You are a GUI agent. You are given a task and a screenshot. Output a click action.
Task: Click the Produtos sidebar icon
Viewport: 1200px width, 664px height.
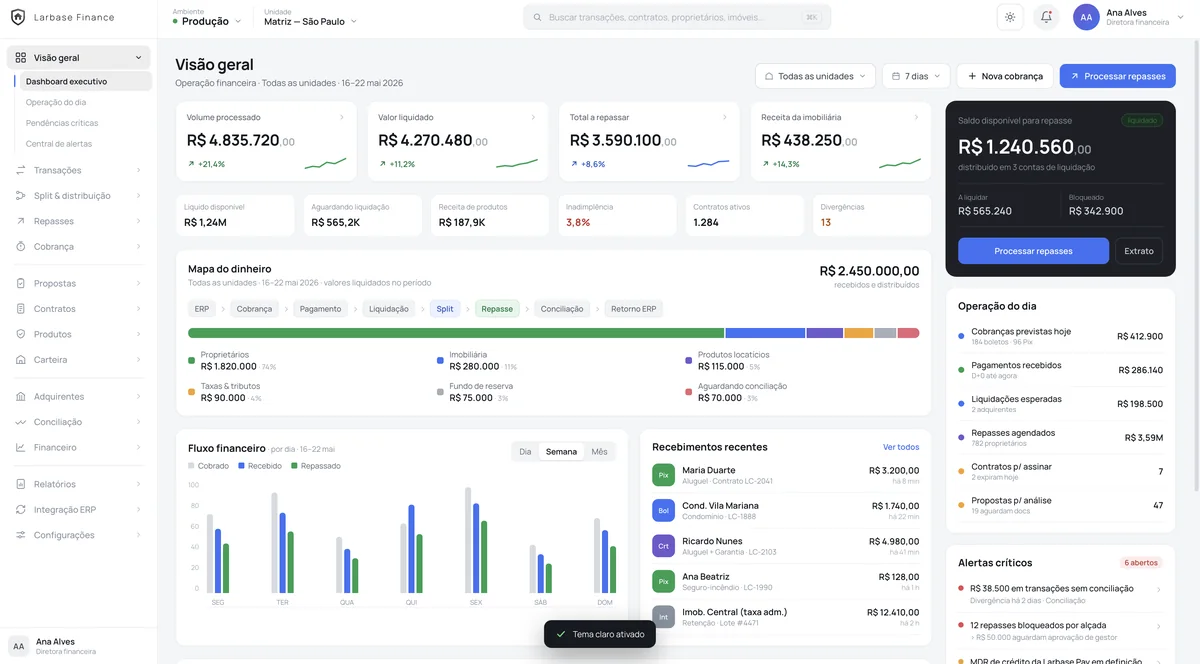click(x=20, y=334)
